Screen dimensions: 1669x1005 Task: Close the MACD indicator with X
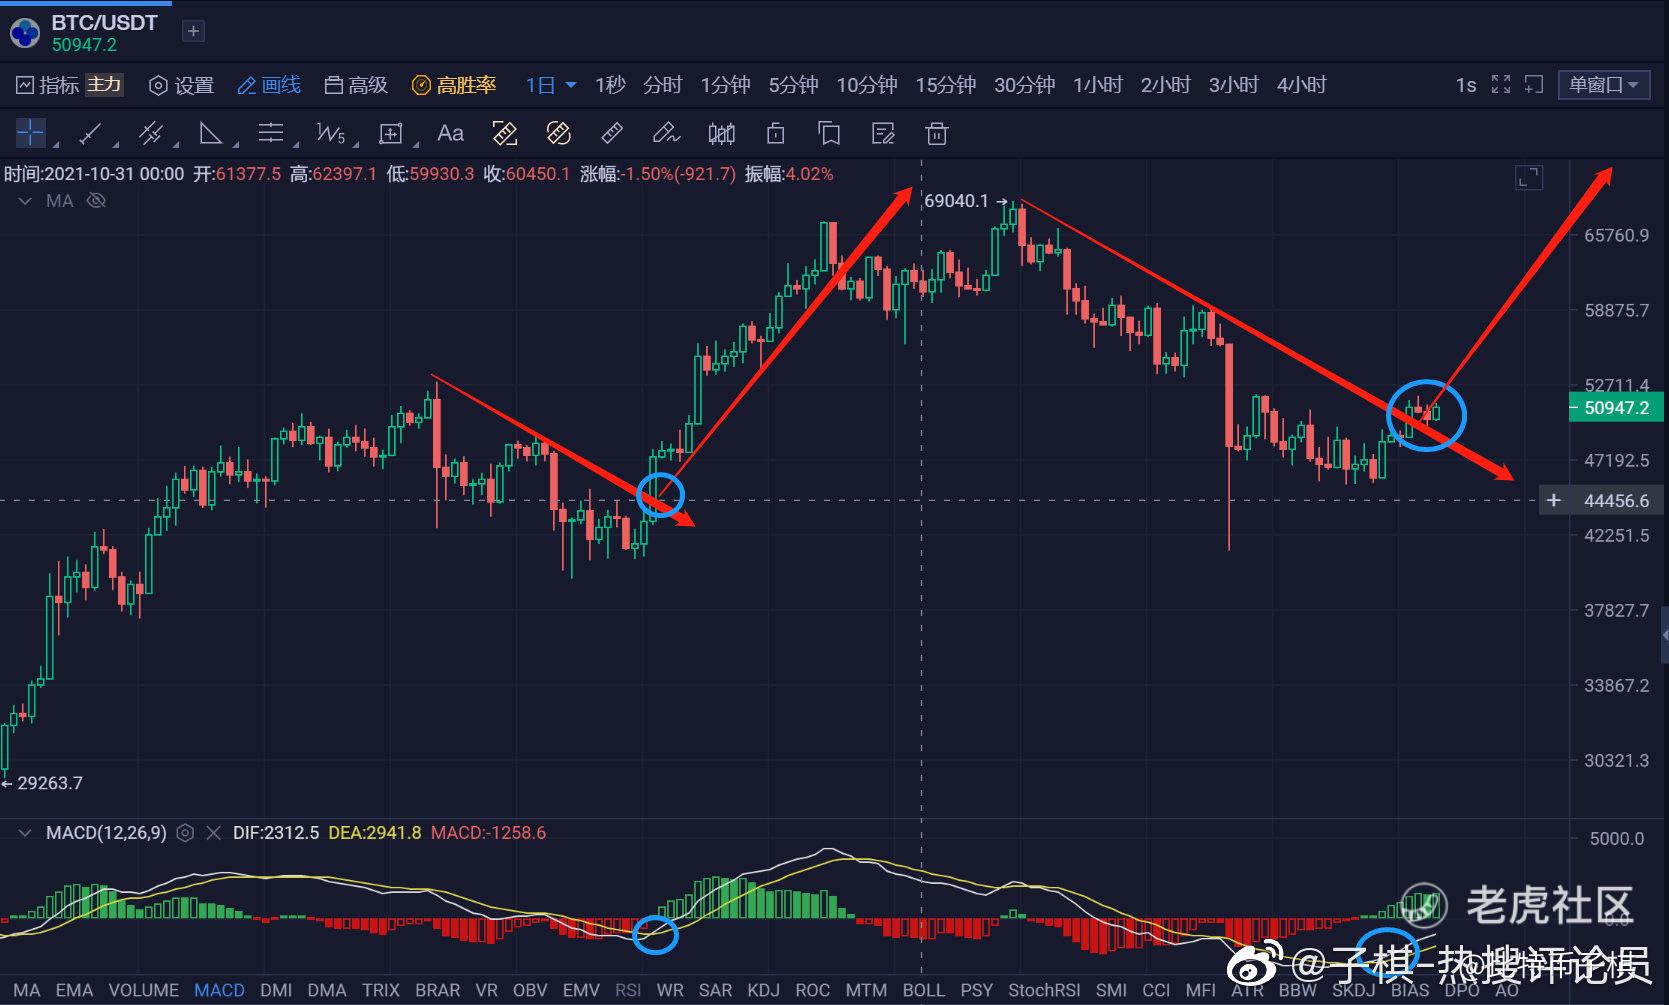(213, 833)
